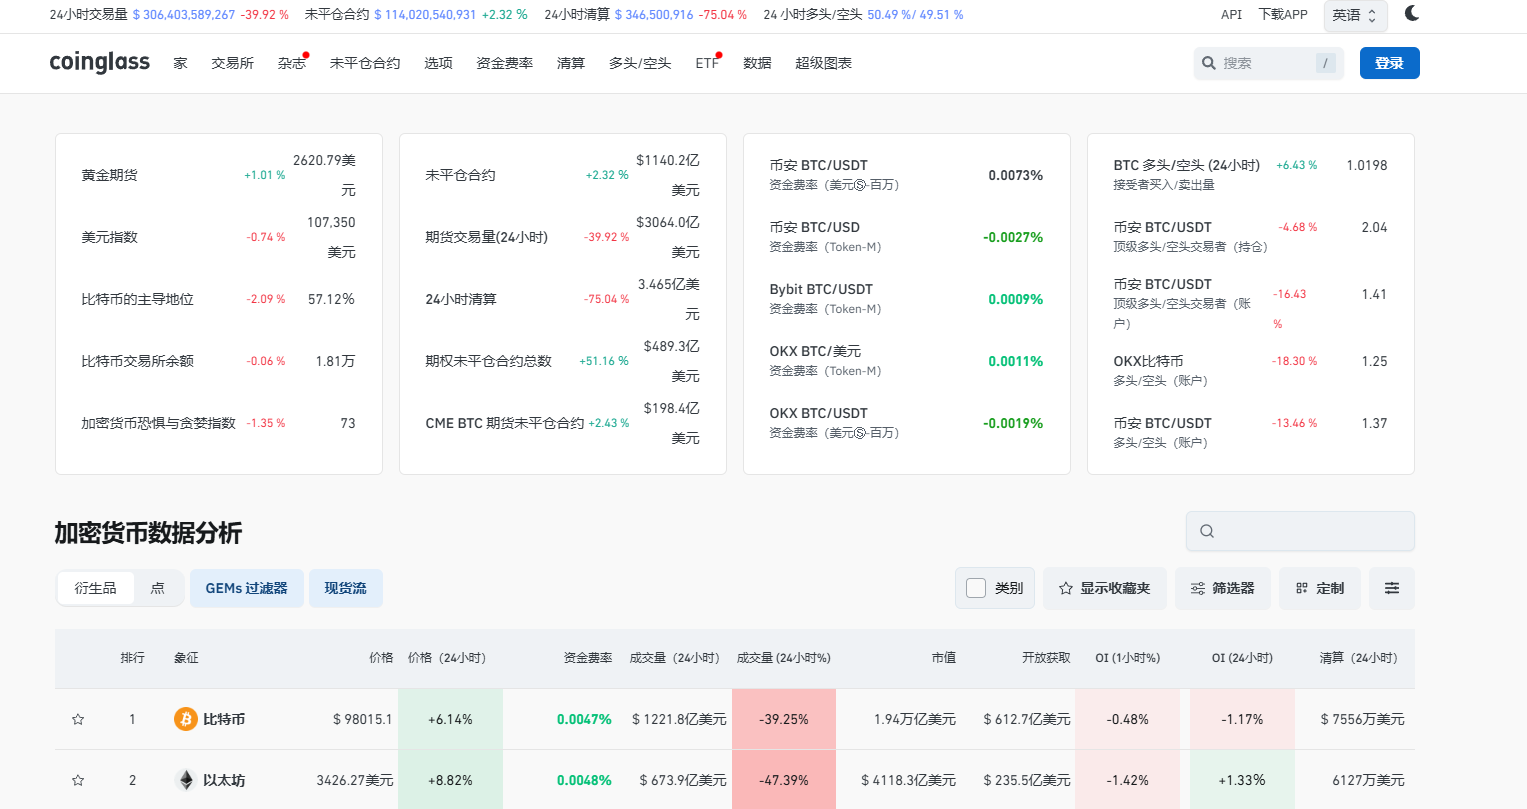This screenshot has height=809, width=1527.
Task: Sort by 排行 column header
Action: 133,658
